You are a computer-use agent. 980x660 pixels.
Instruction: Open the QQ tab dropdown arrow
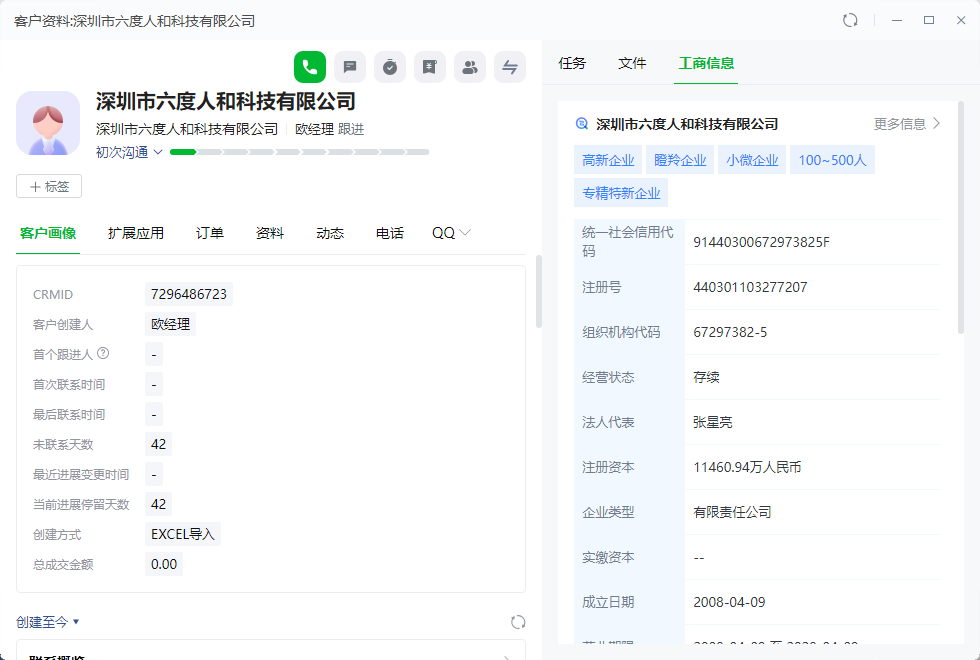tap(464, 232)
